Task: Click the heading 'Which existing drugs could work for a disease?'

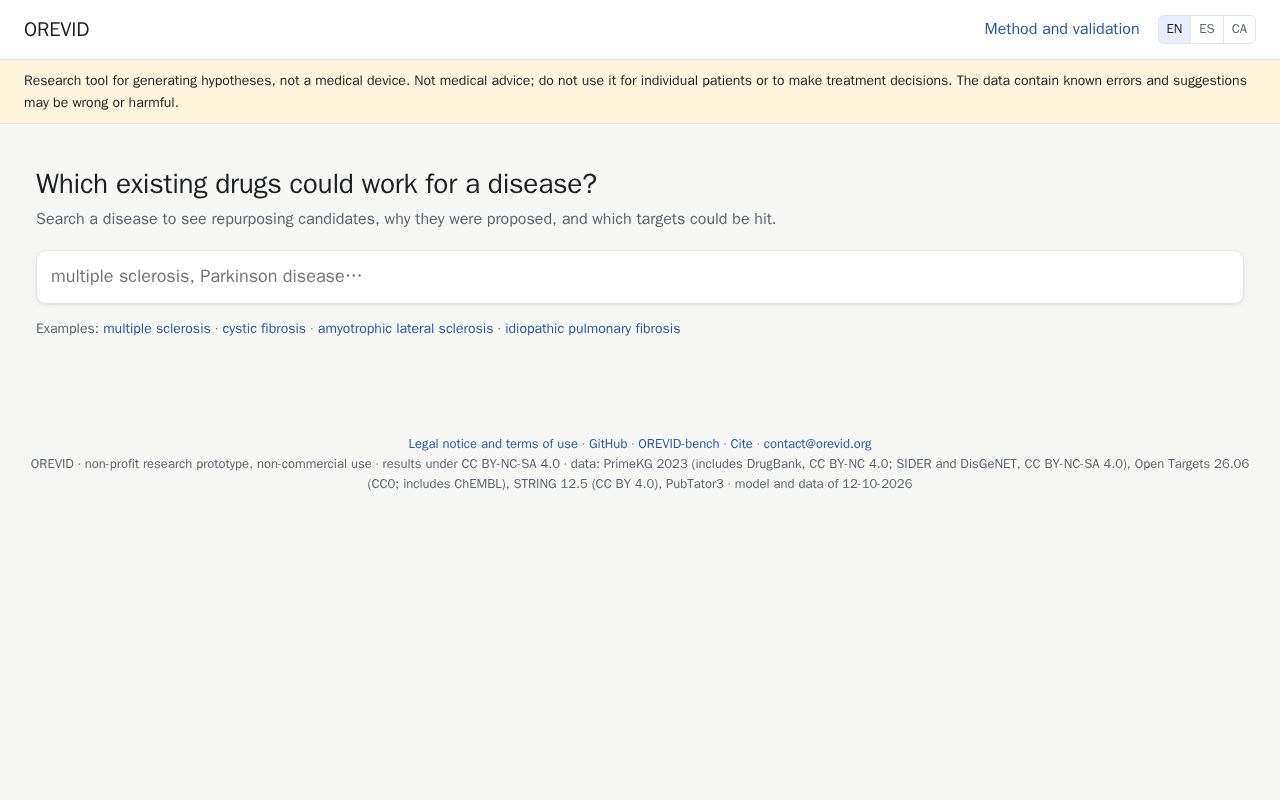Action: [316, 184]
